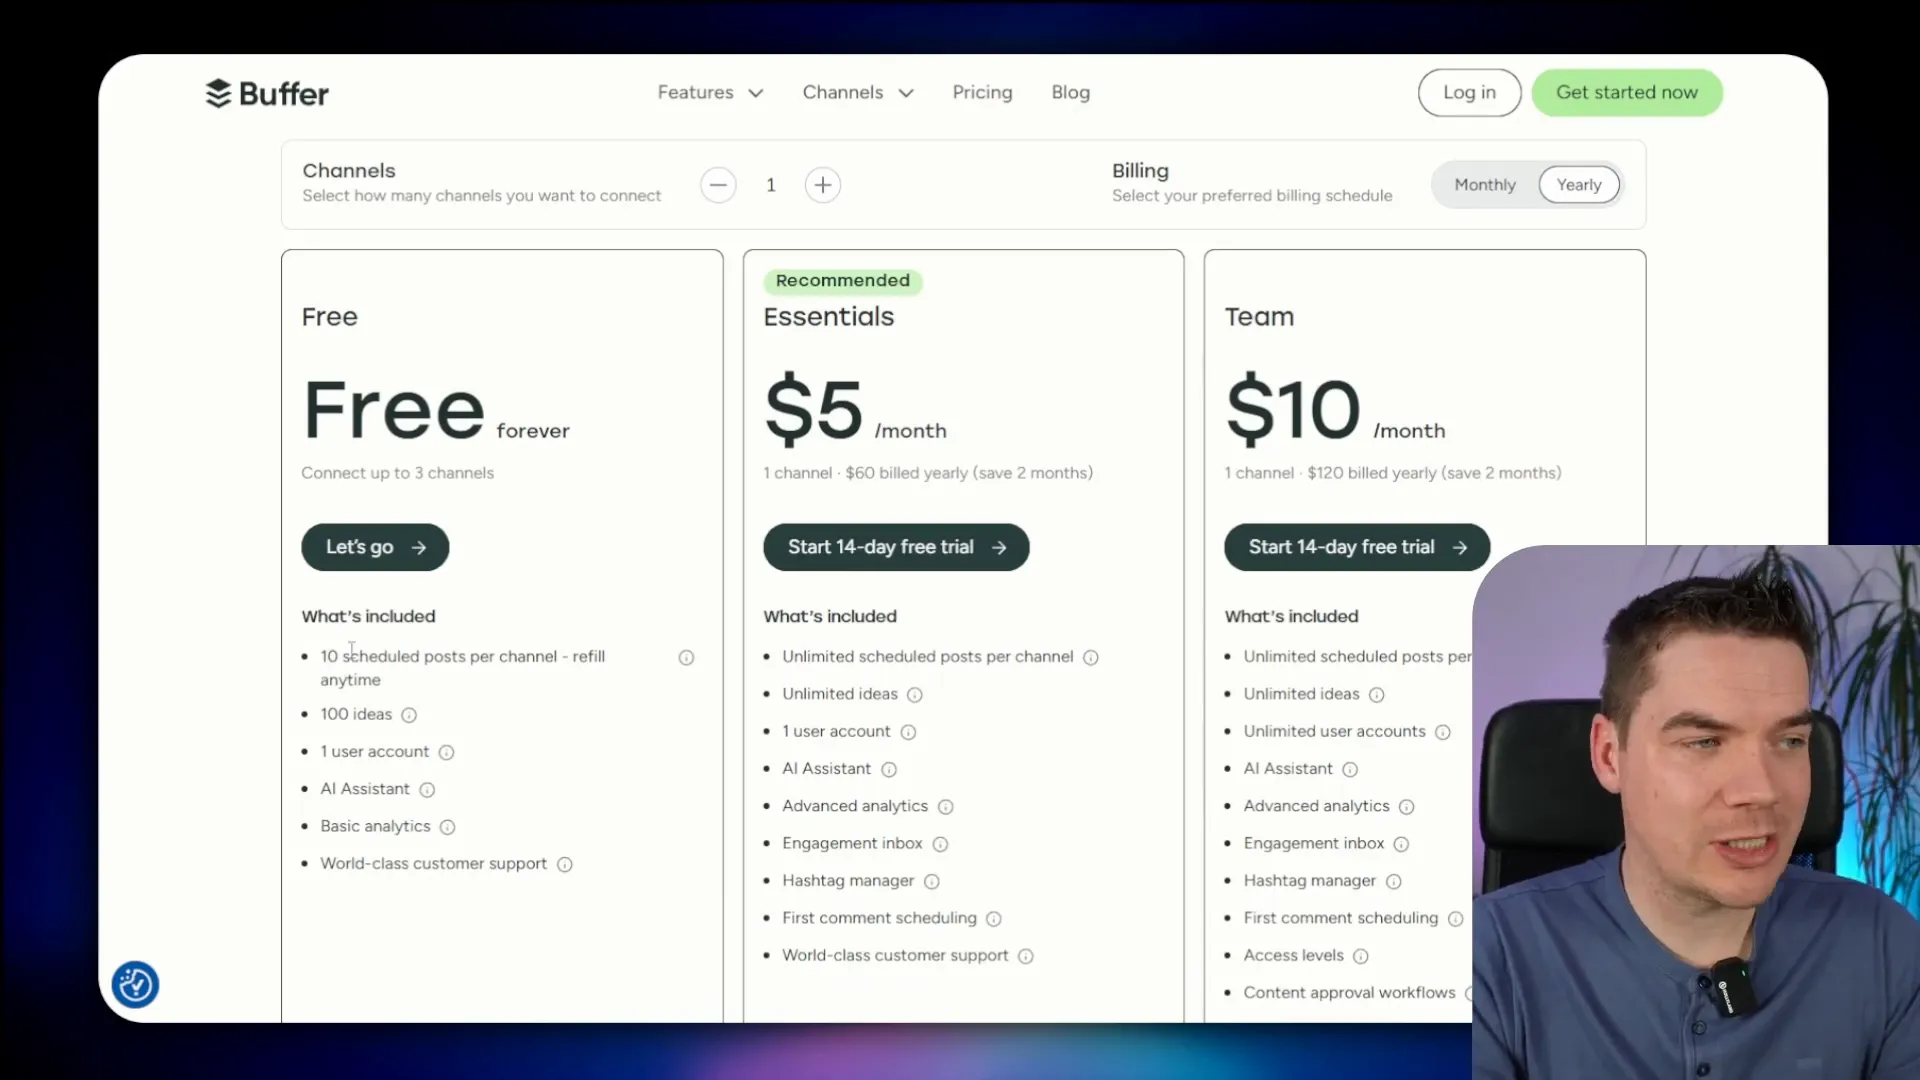Click the Recommended badge on Essentials
This screenshot has height=1080, width=1920.
coord(843,281)
